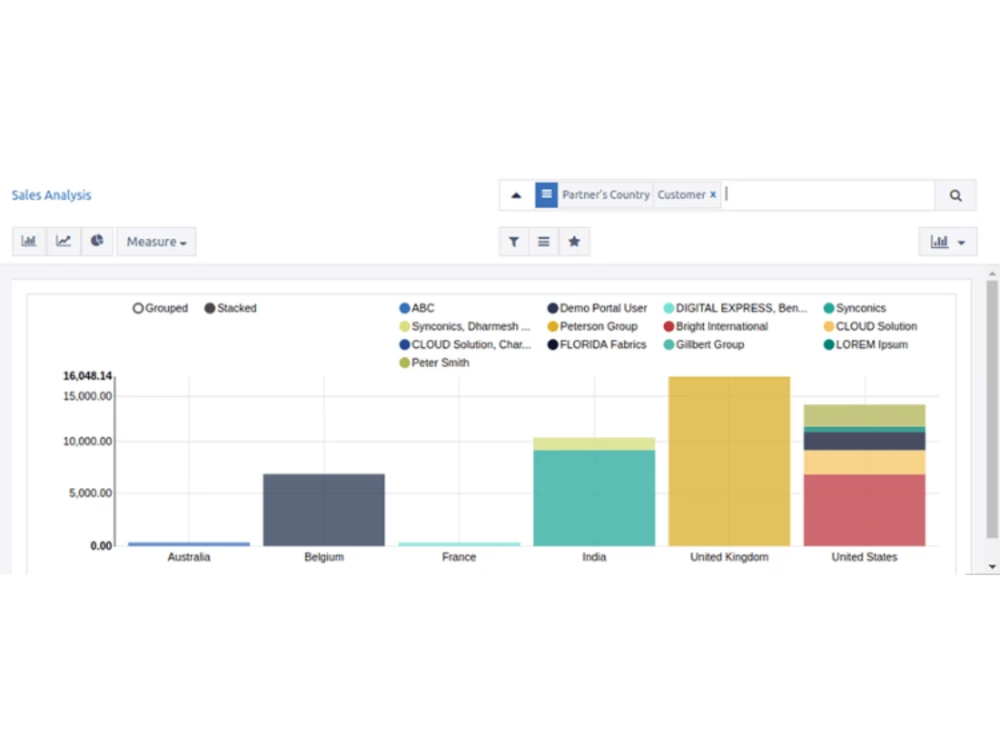Open the graph view switcher dropdown

point(948,242)
